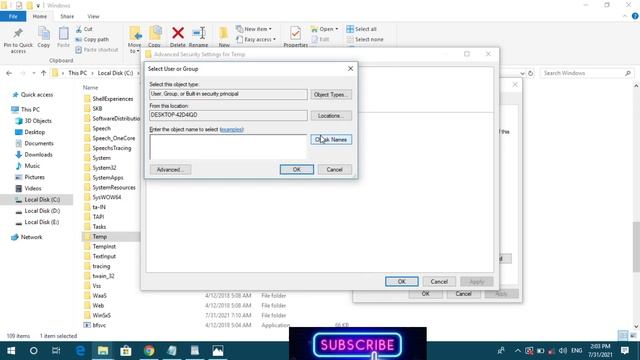The width and height of the screenshot is (640, 360).
Task: Refresh the Explorer address bar
Action: (x=530, y=73)
